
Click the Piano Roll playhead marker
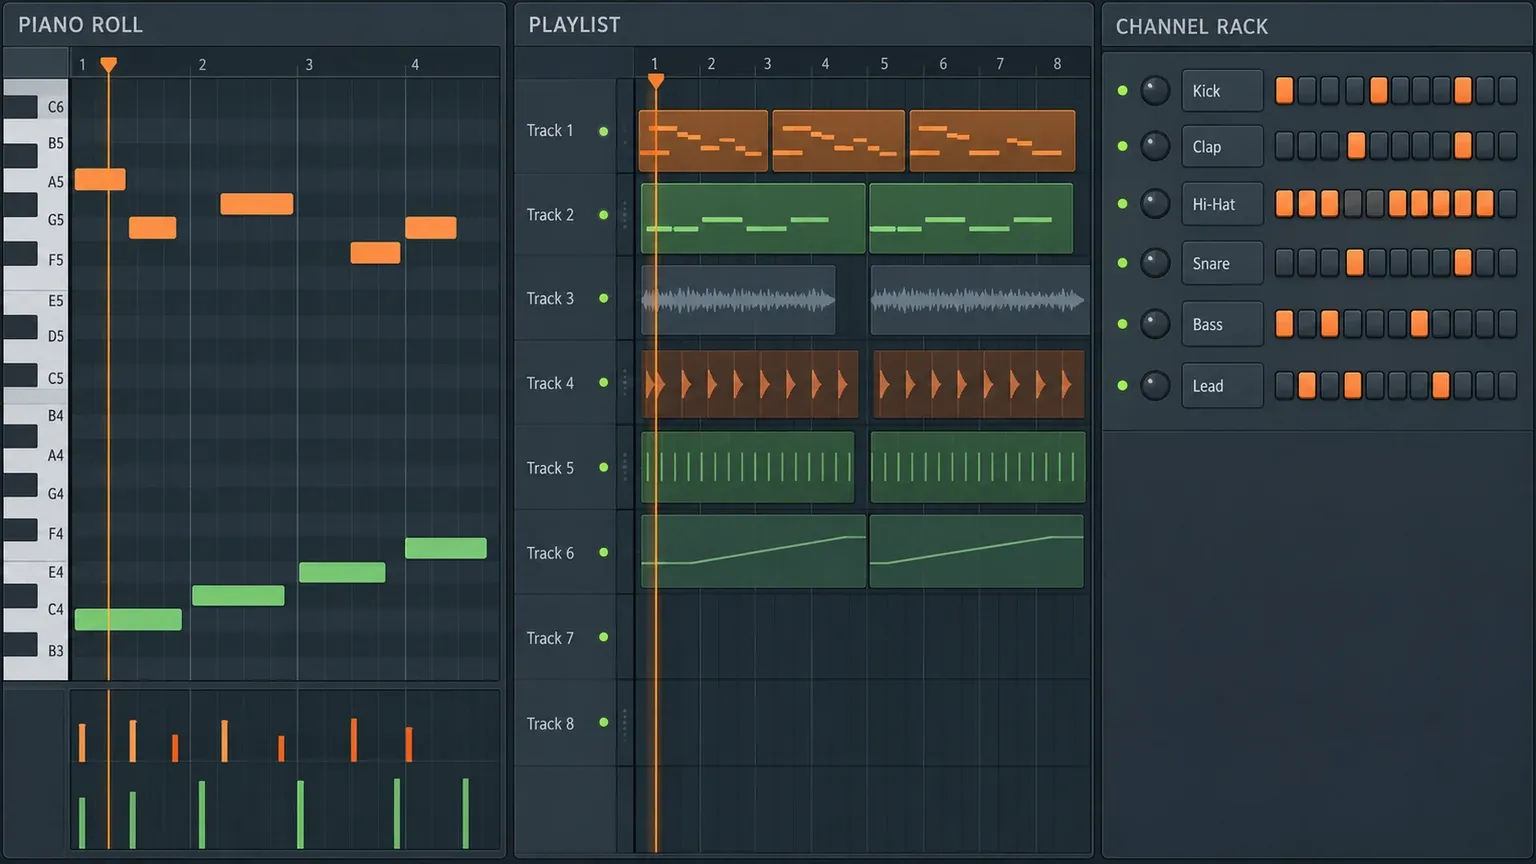108,65
